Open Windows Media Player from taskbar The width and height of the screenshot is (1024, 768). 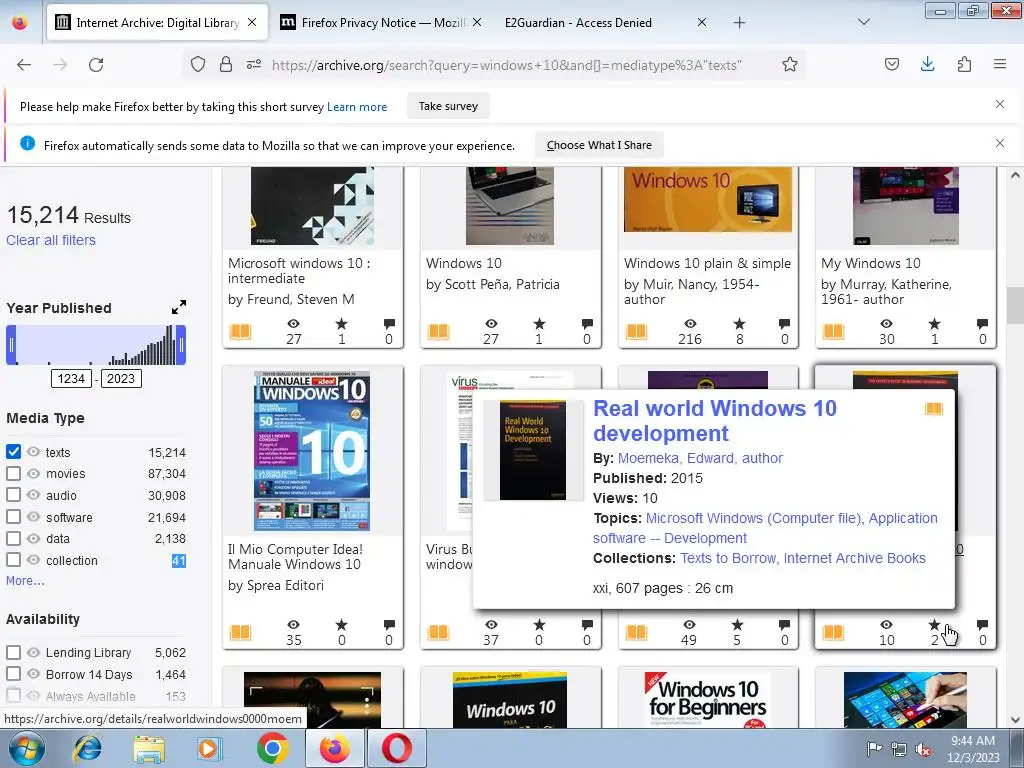(210, 748)
